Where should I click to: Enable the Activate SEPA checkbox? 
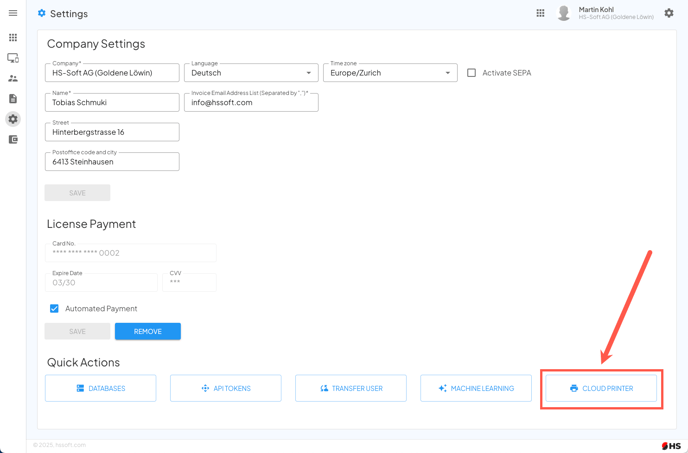click(472, 73)
